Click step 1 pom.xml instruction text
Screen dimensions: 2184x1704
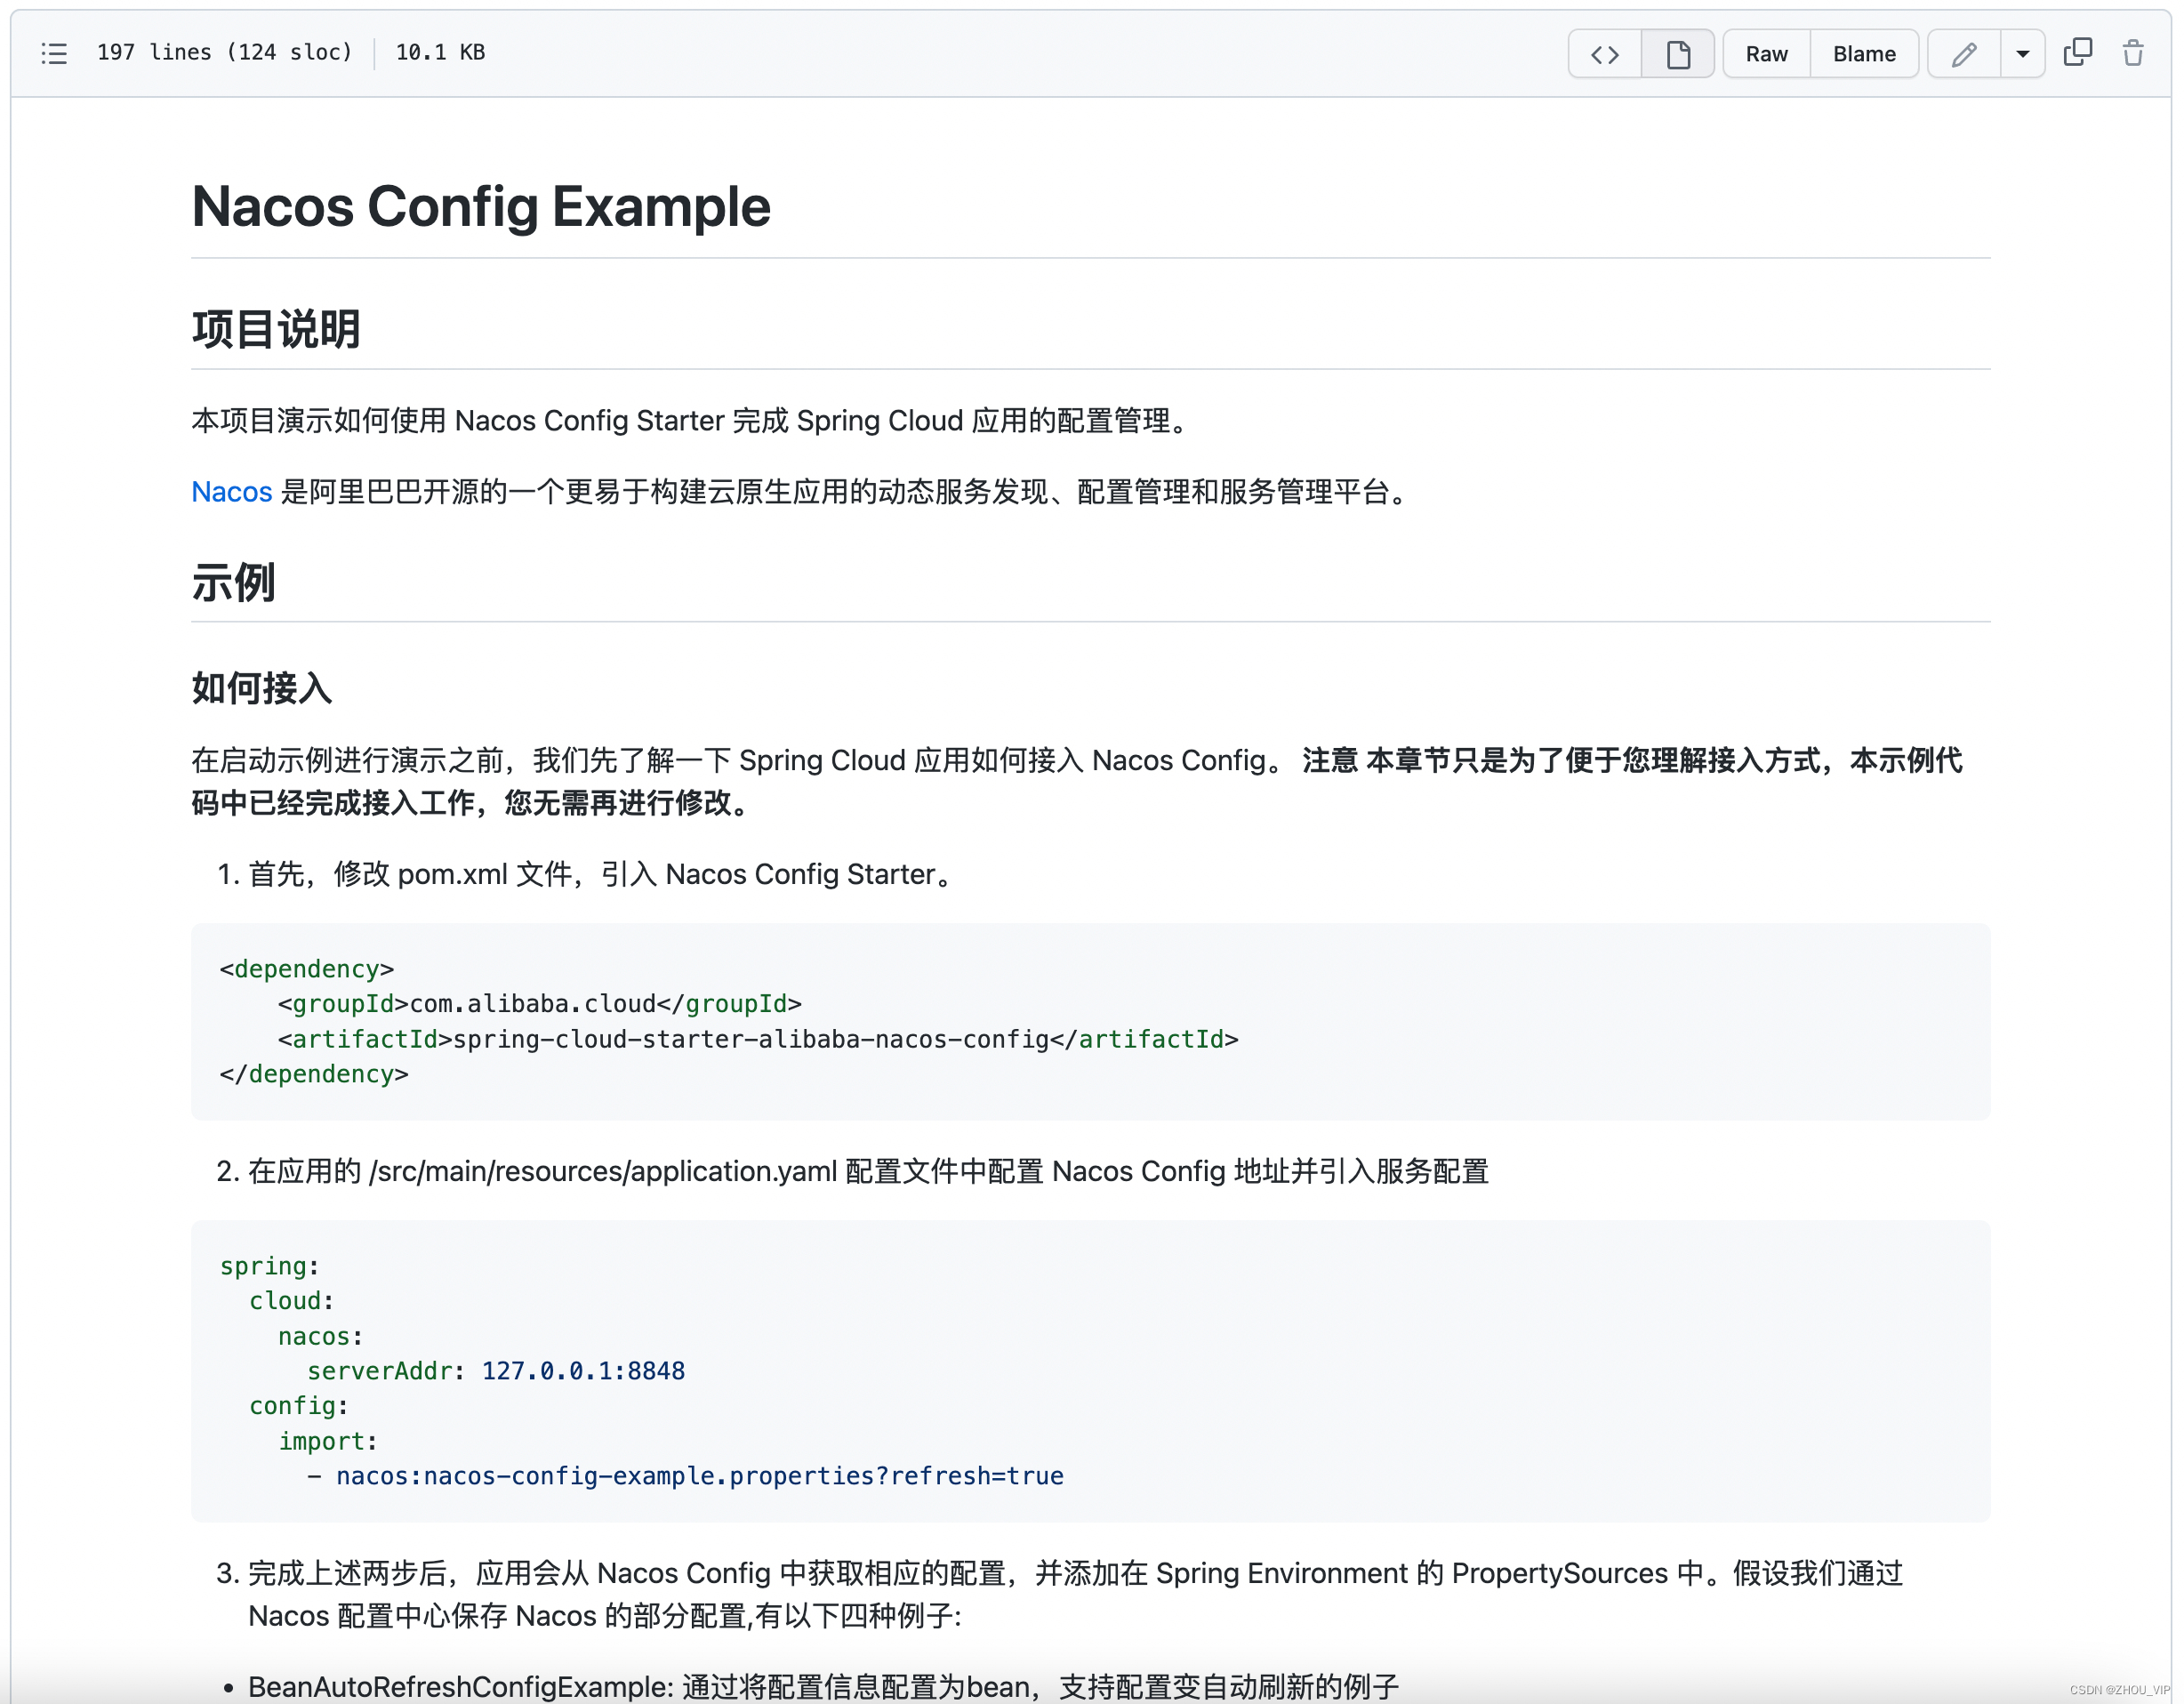(603, 874)
